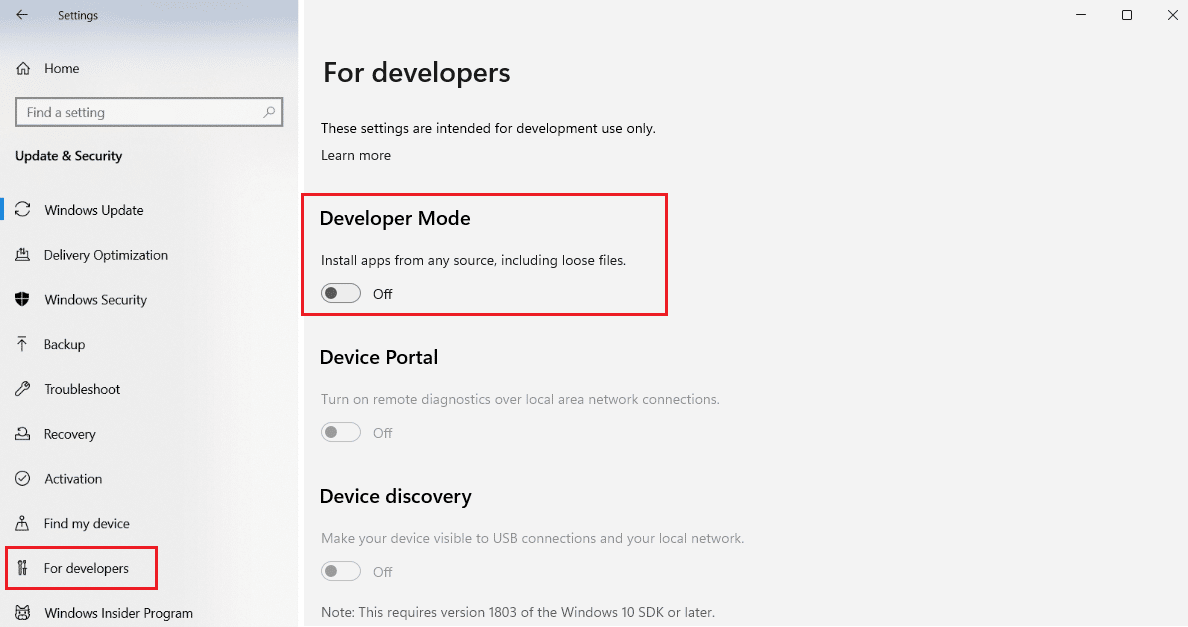Select the Activation page
The width and height of the screenshot is (1188, 627).
point(73,479)
